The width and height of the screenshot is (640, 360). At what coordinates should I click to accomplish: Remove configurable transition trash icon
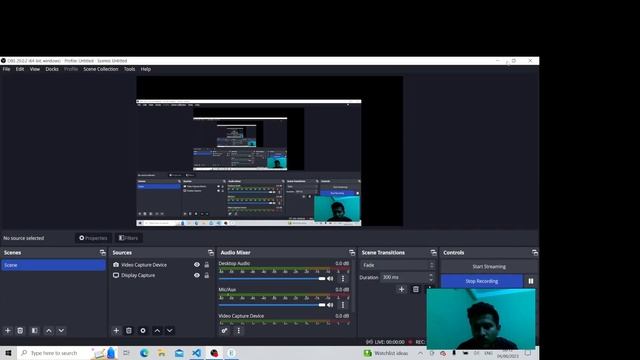[416, 289]
